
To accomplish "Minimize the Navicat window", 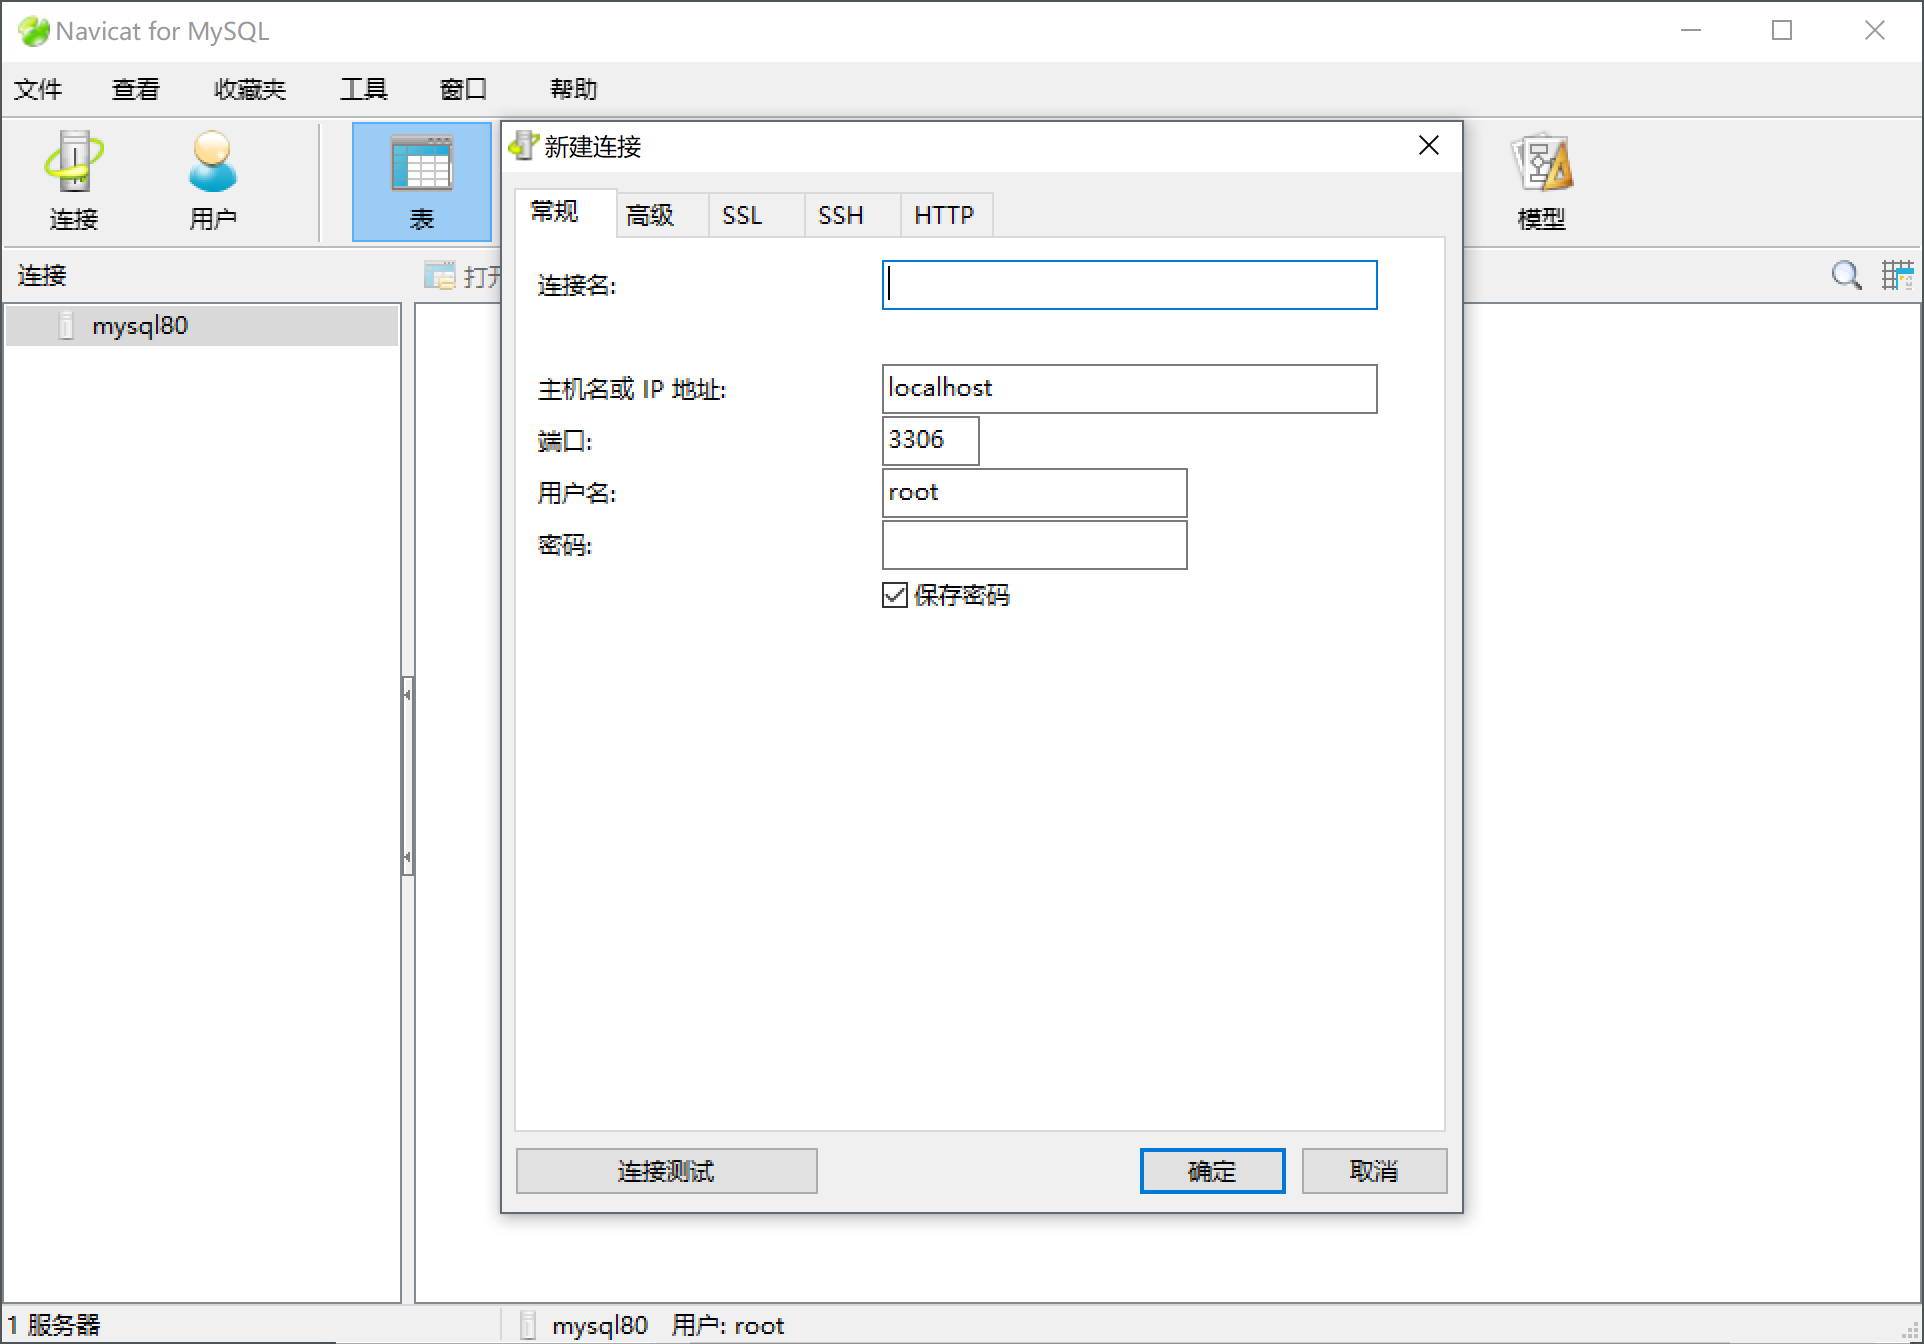I will tap(1691, 31).
